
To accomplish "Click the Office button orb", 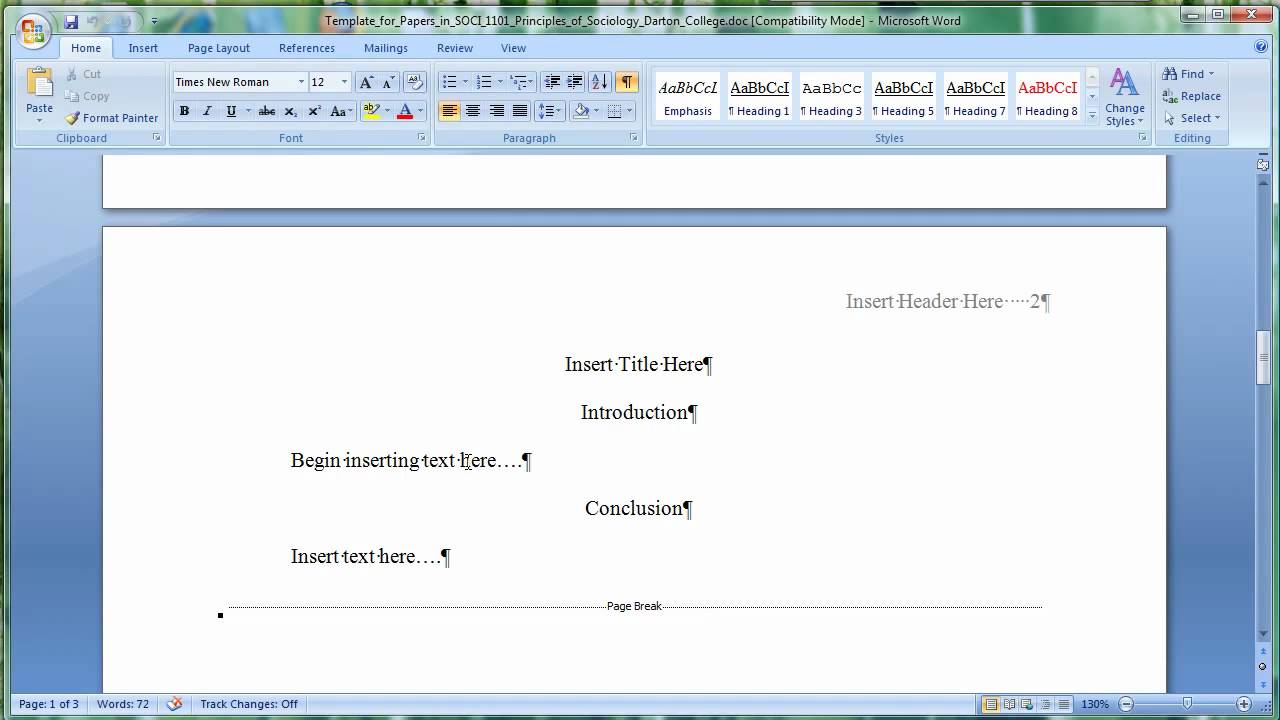I will (x=32, y=30).
